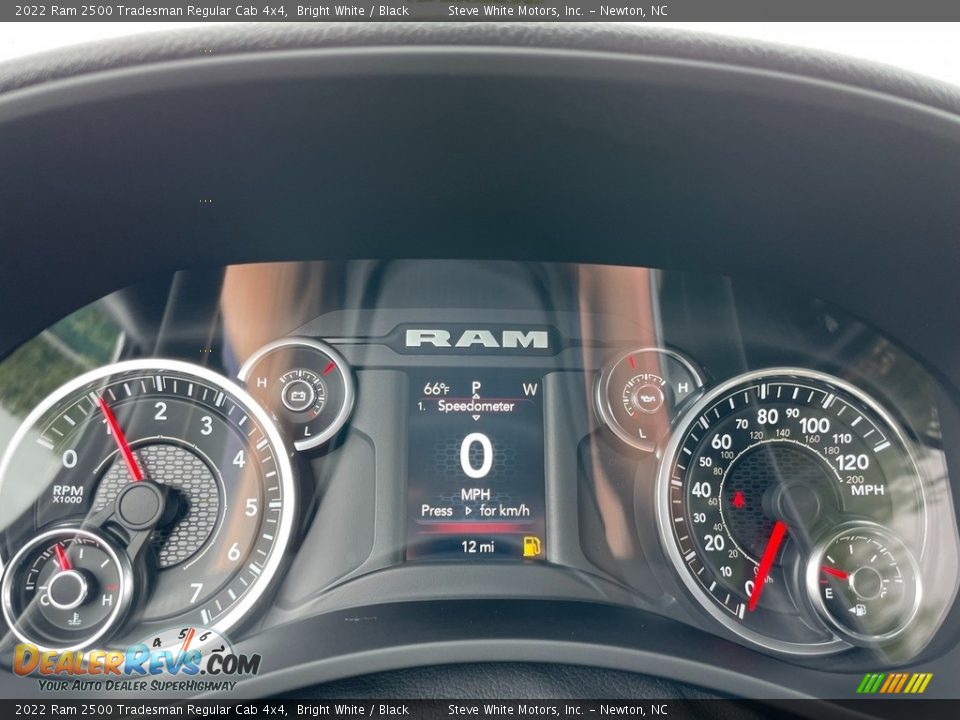Click top banner Steve White Motors text
Viewport: 960px width, 720px height.
click(558, 10)
